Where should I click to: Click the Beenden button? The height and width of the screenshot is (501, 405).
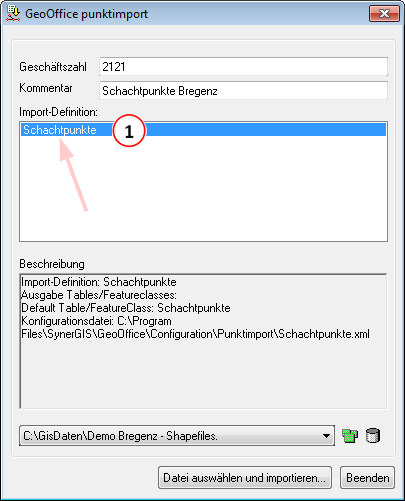point(367,478)
